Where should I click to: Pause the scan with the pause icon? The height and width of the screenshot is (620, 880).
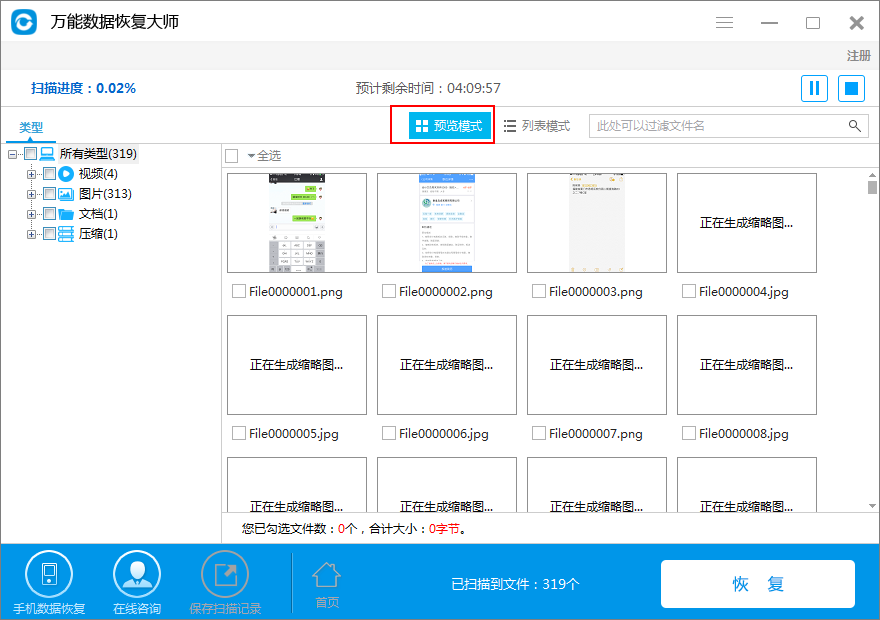[x=814, y=89]
